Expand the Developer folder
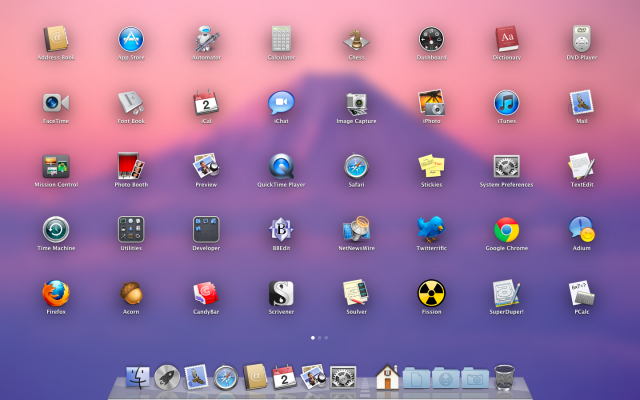Viewport: 640px width, 400px height. point(206,229)
